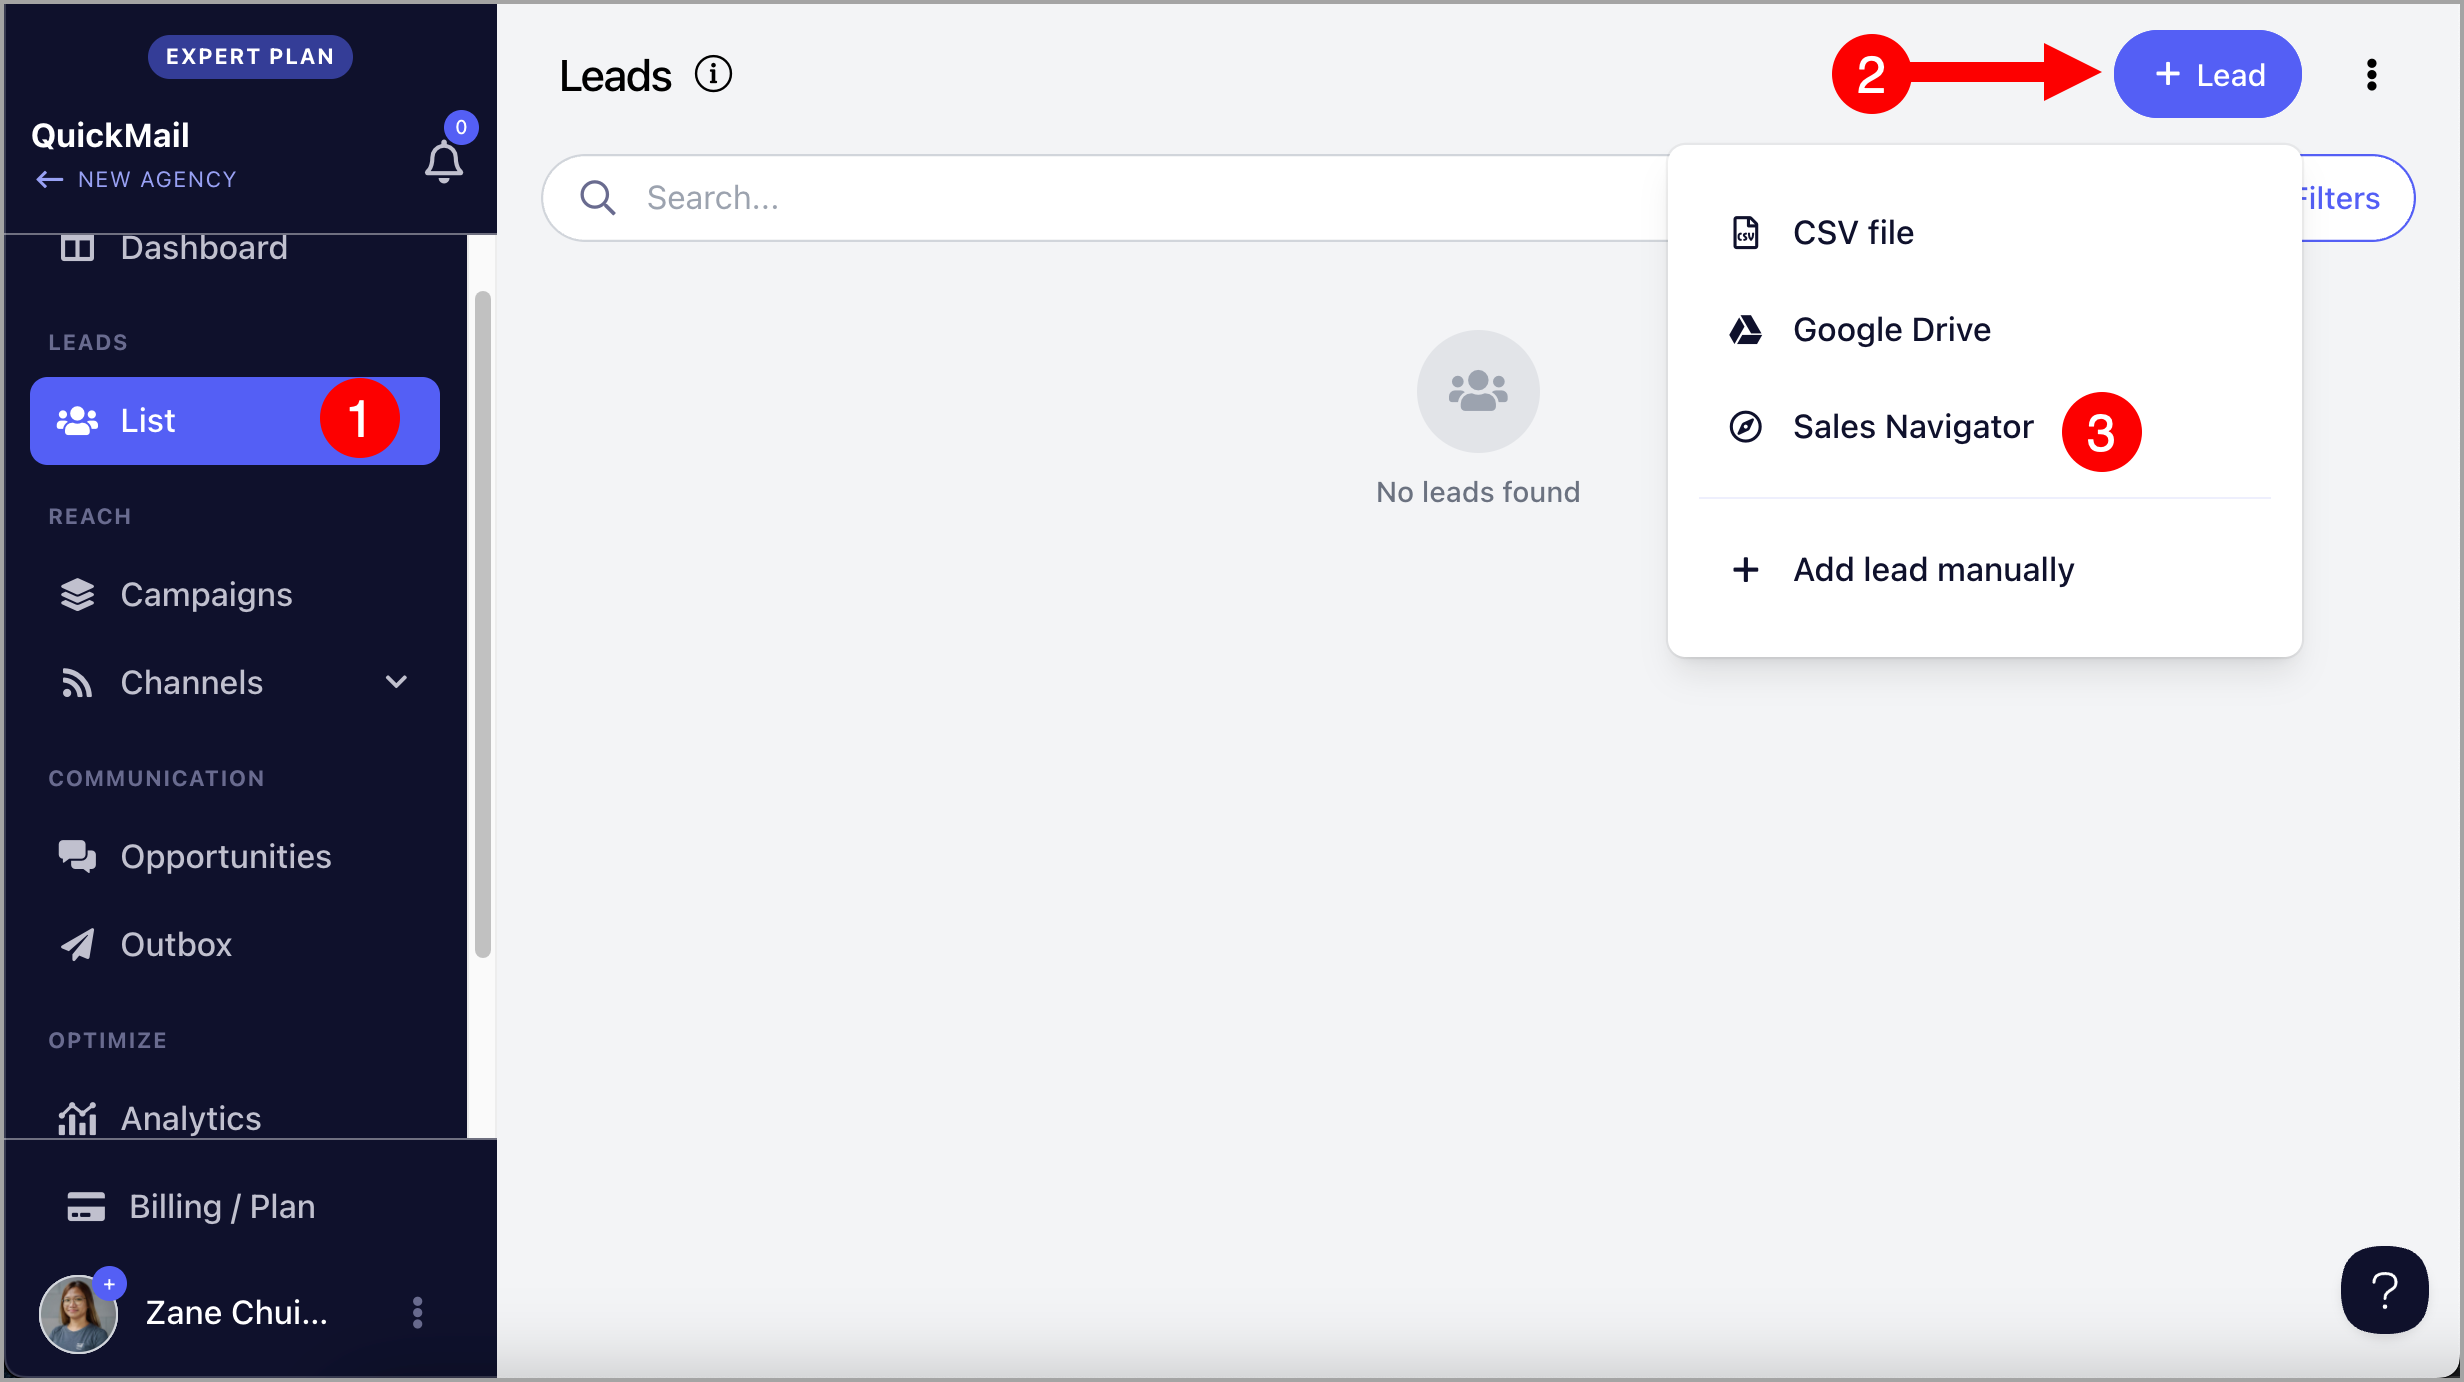This screenshot has width=2464, height=1382.
Task: Click the back arrow beside New Agency
Action: pos(50,180)
